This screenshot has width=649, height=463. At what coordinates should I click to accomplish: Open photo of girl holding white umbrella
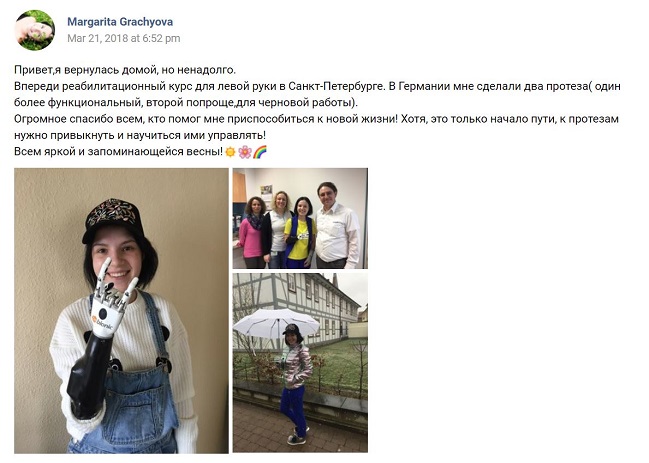pyautogui.click(x=300, y=362)
